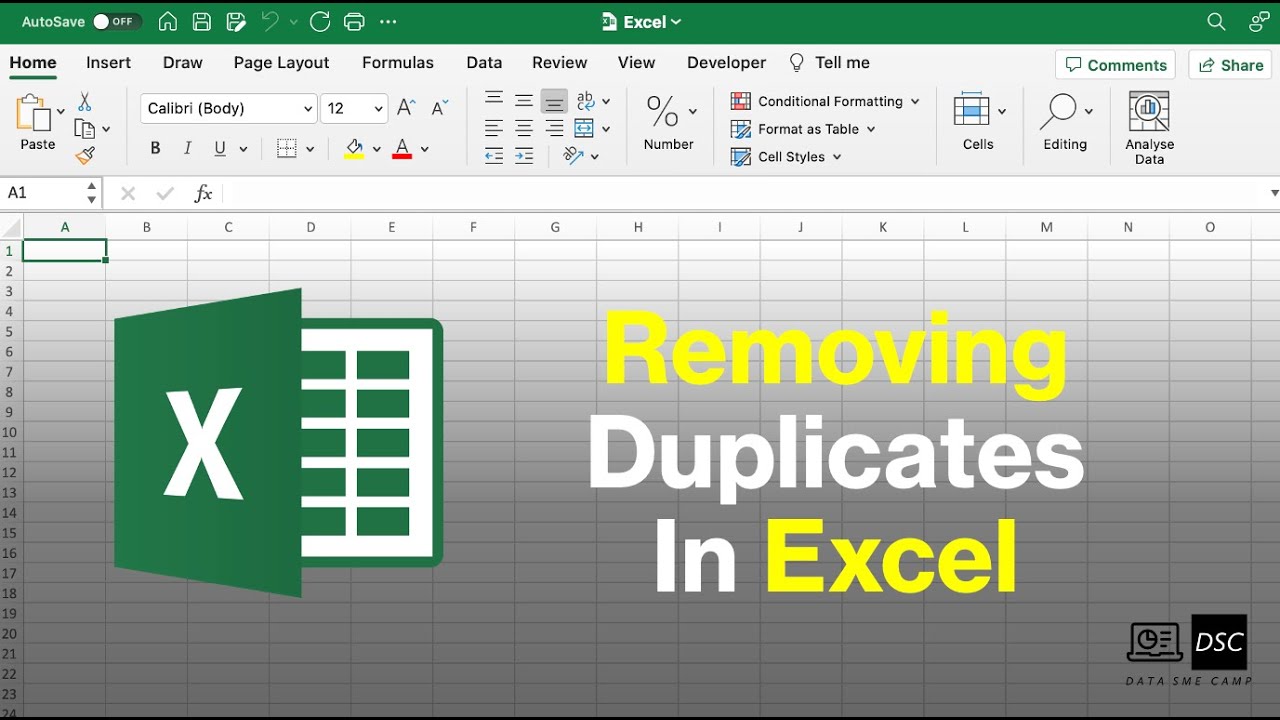1280x720 pixels.
Task: Switch to the View tab
Action: click(636, 62)
